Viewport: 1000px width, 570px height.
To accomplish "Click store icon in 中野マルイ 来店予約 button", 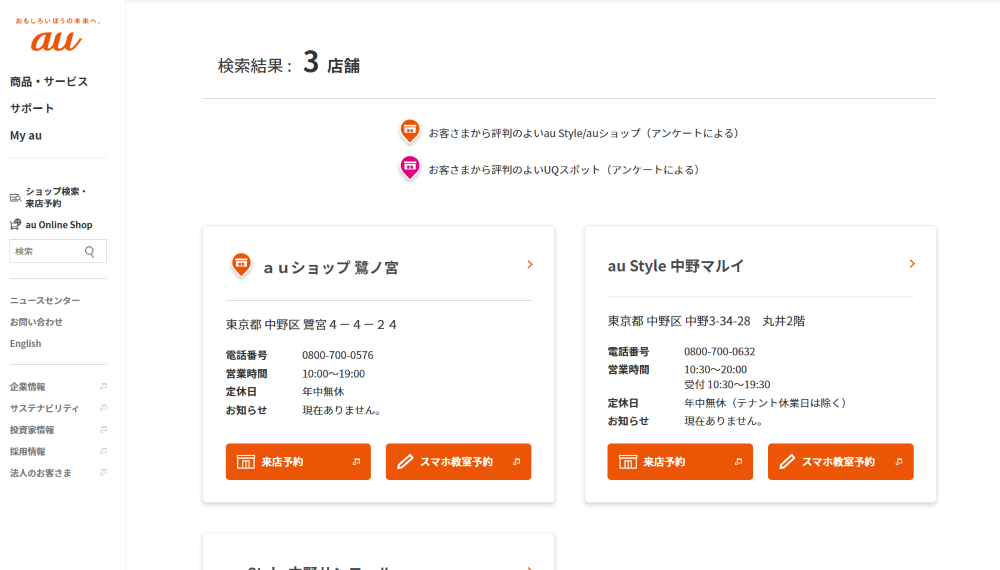I will pyautogui.click(x=628, y=462).
